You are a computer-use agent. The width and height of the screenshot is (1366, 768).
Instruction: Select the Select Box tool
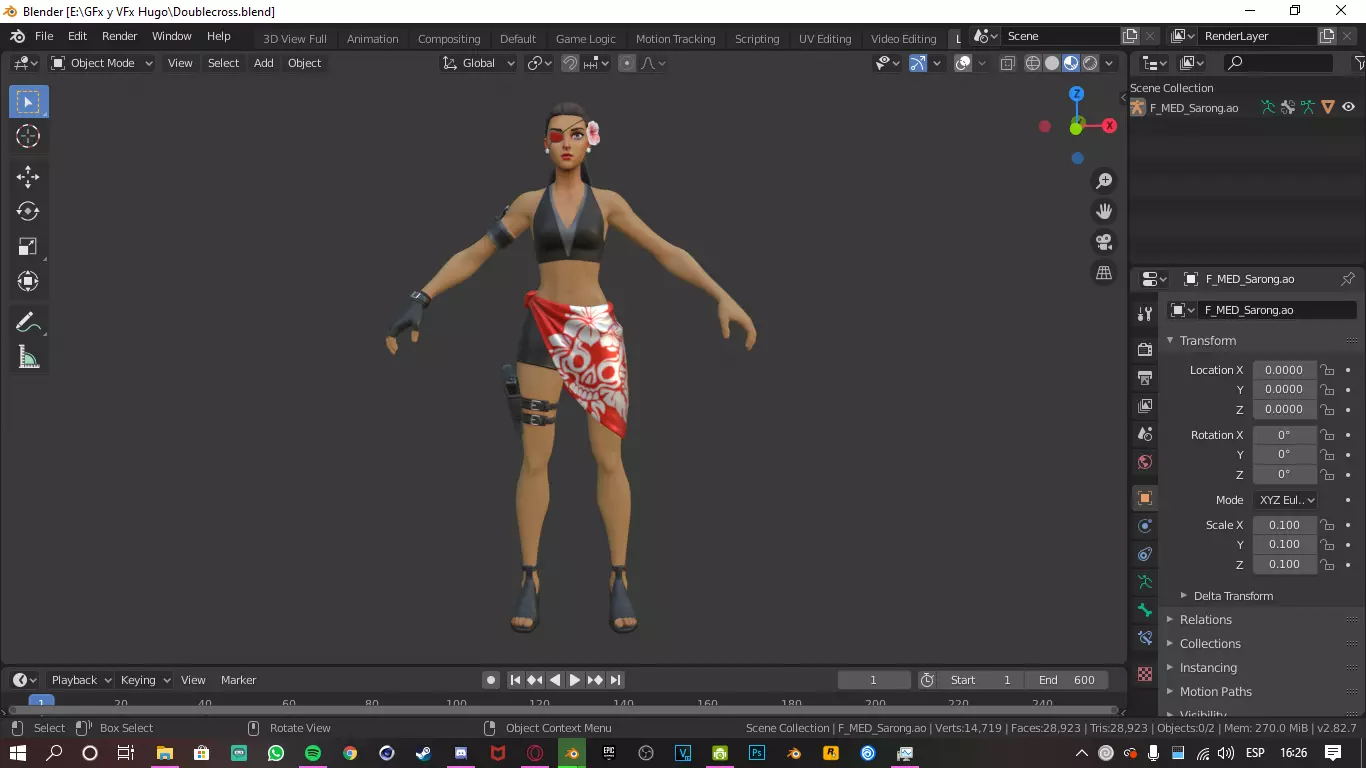coord(28,102)
